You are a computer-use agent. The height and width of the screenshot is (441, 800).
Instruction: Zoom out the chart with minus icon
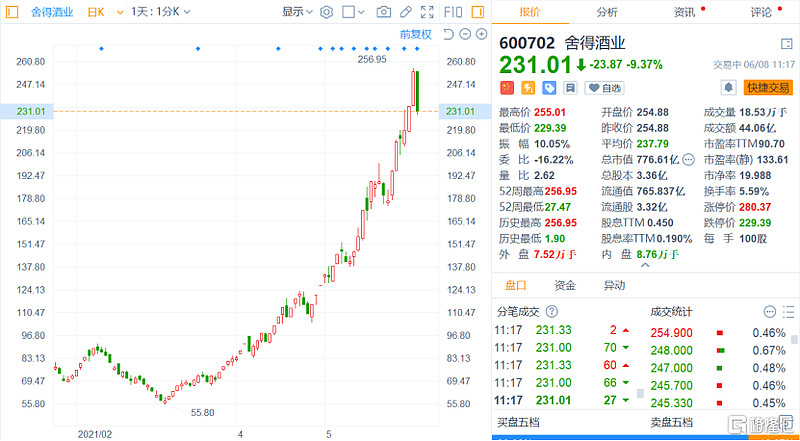pyautogui.click(x=465, y=34)
